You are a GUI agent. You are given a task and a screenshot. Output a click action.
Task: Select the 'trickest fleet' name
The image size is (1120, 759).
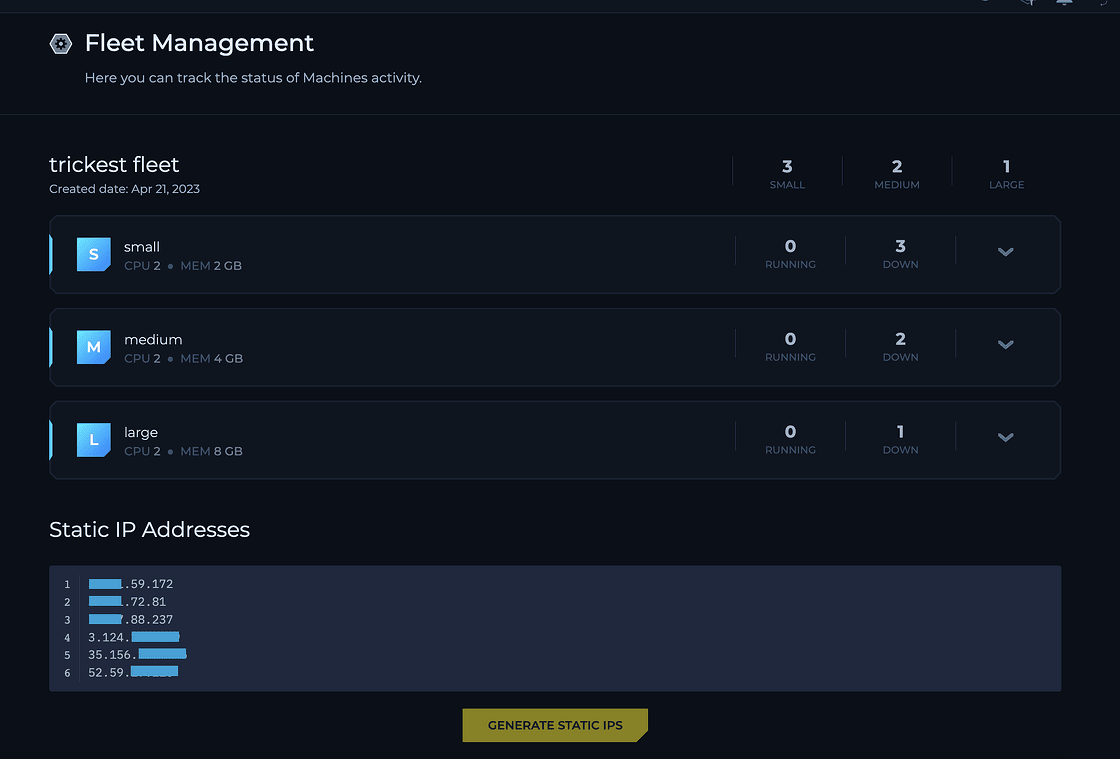(x=114, y=164)
